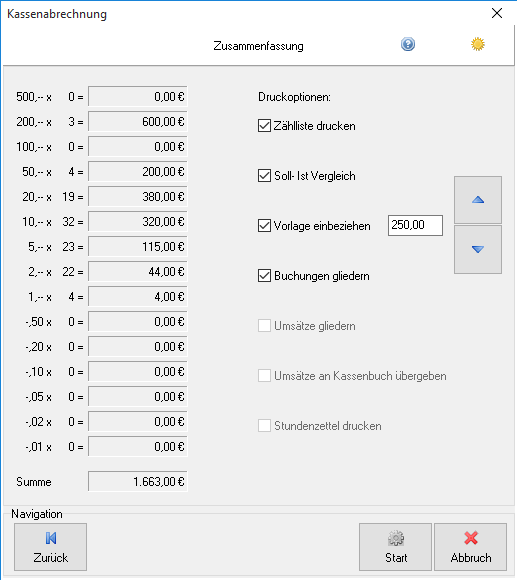The width and height of the screenshot is (517, 580).
Task: Click the Umsätze gliedern checkbox
Action: click(x=264, y=326)
